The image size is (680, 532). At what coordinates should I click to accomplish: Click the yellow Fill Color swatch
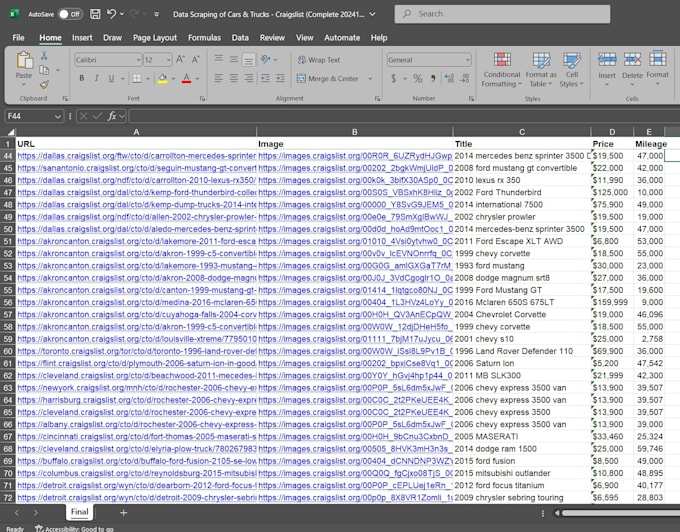tap(163, 78)
